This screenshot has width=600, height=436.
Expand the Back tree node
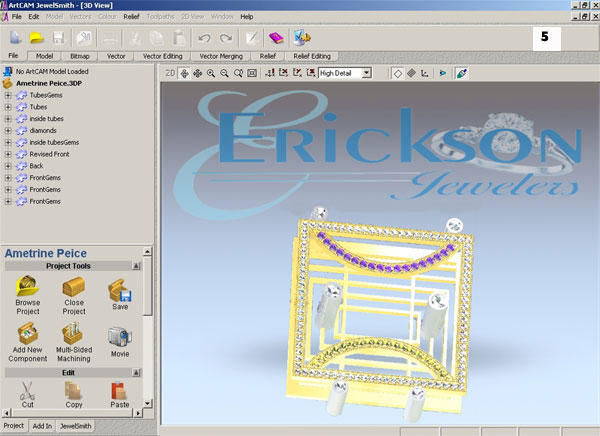[x=8, y=167]
